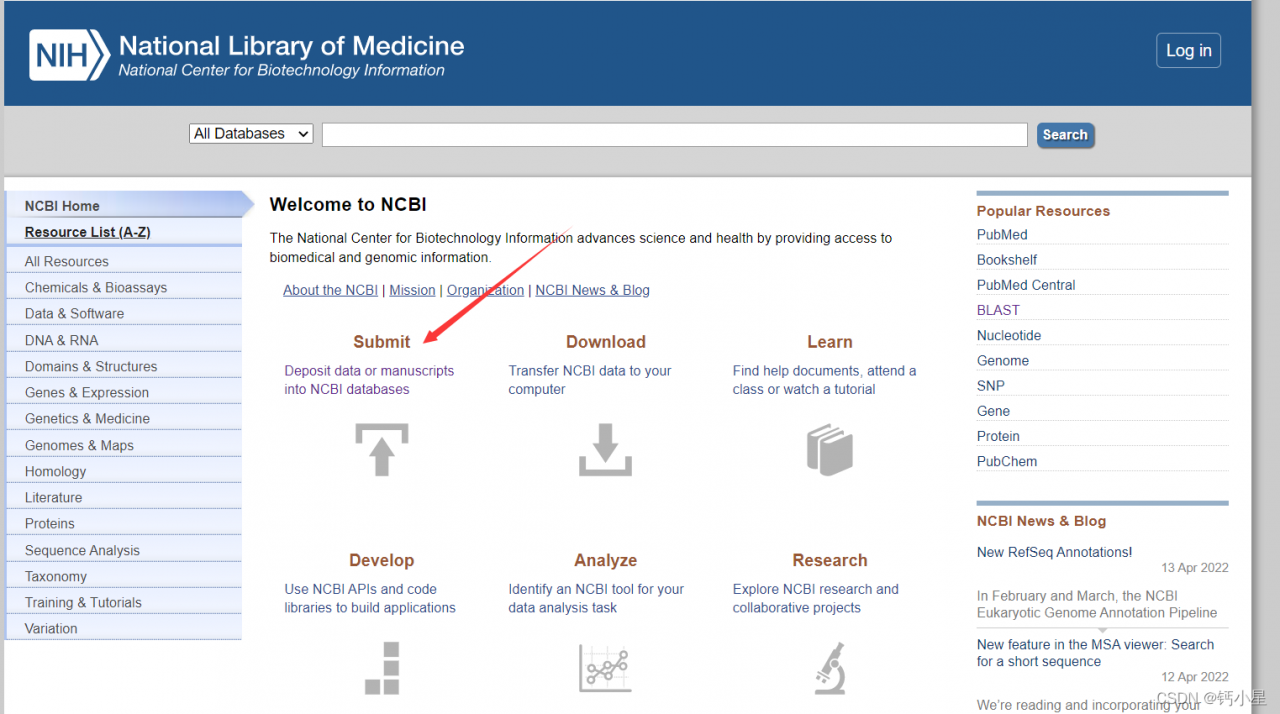Click the search text field
Viewport: 1280px width, 714px height.
[674, 135]
